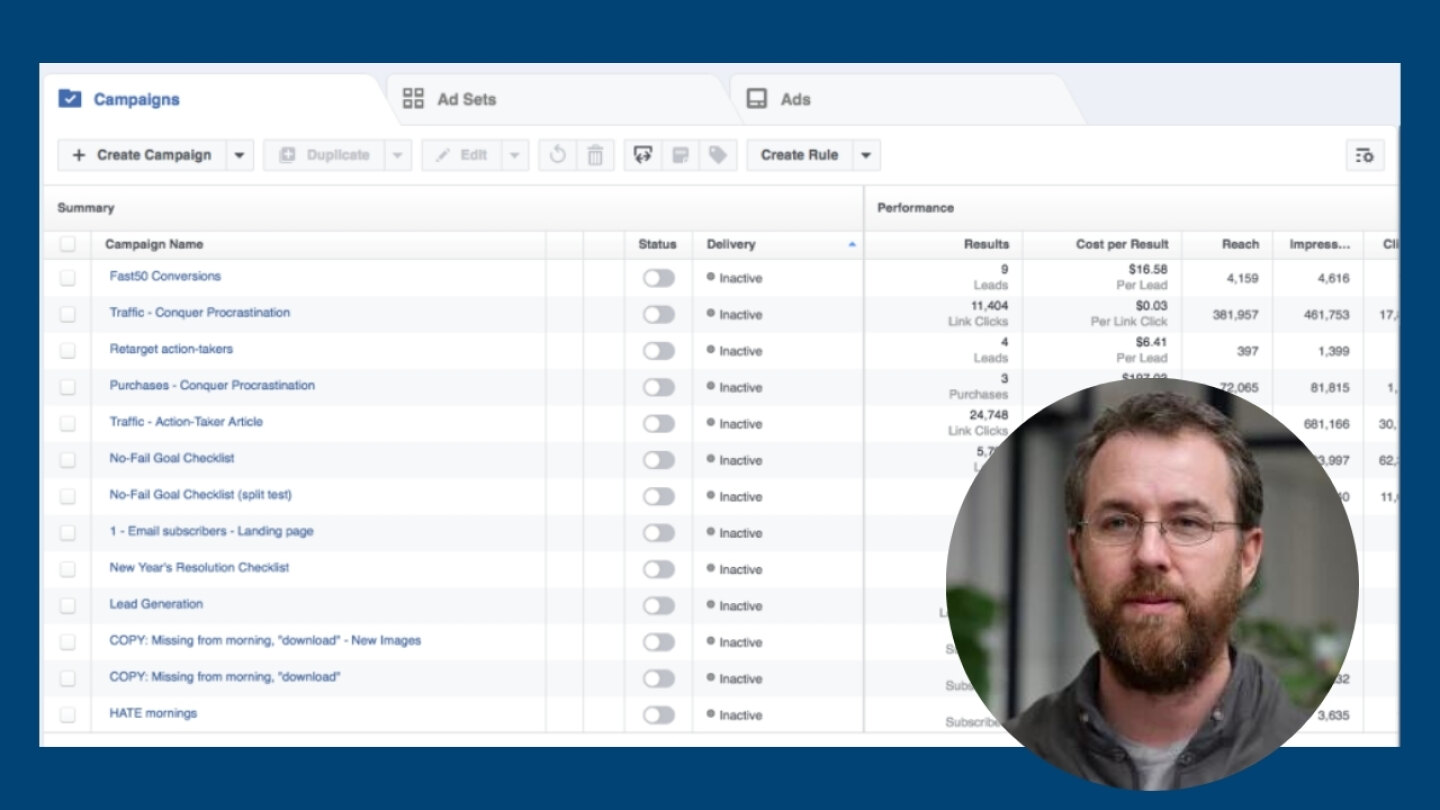This screenshot has height=810, width=1440.
Task: Sort by Cost per Result header
Action: pos(1122,244)
